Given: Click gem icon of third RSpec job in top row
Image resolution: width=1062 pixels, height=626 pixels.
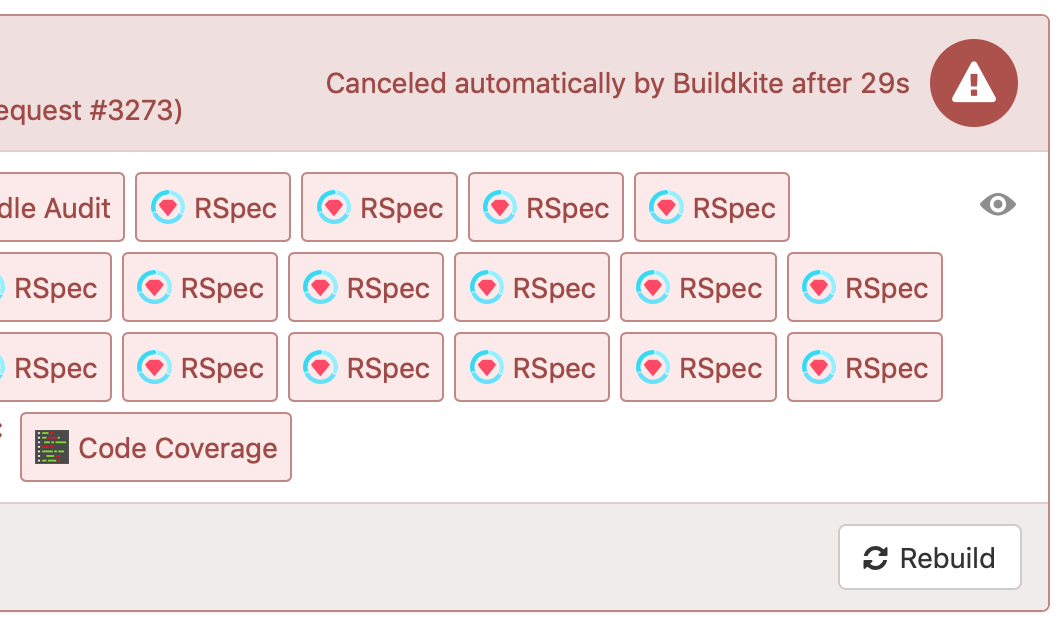Looking at the screenshot, I should [x=500, y=207].
